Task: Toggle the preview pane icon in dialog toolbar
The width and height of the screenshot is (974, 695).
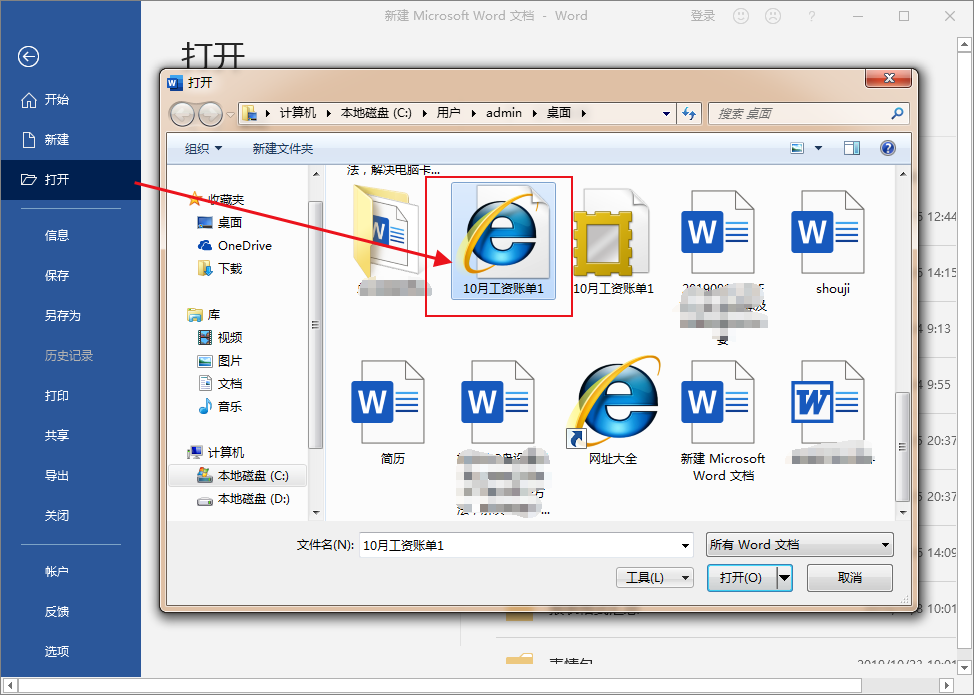Action: [x=851, y=148]
